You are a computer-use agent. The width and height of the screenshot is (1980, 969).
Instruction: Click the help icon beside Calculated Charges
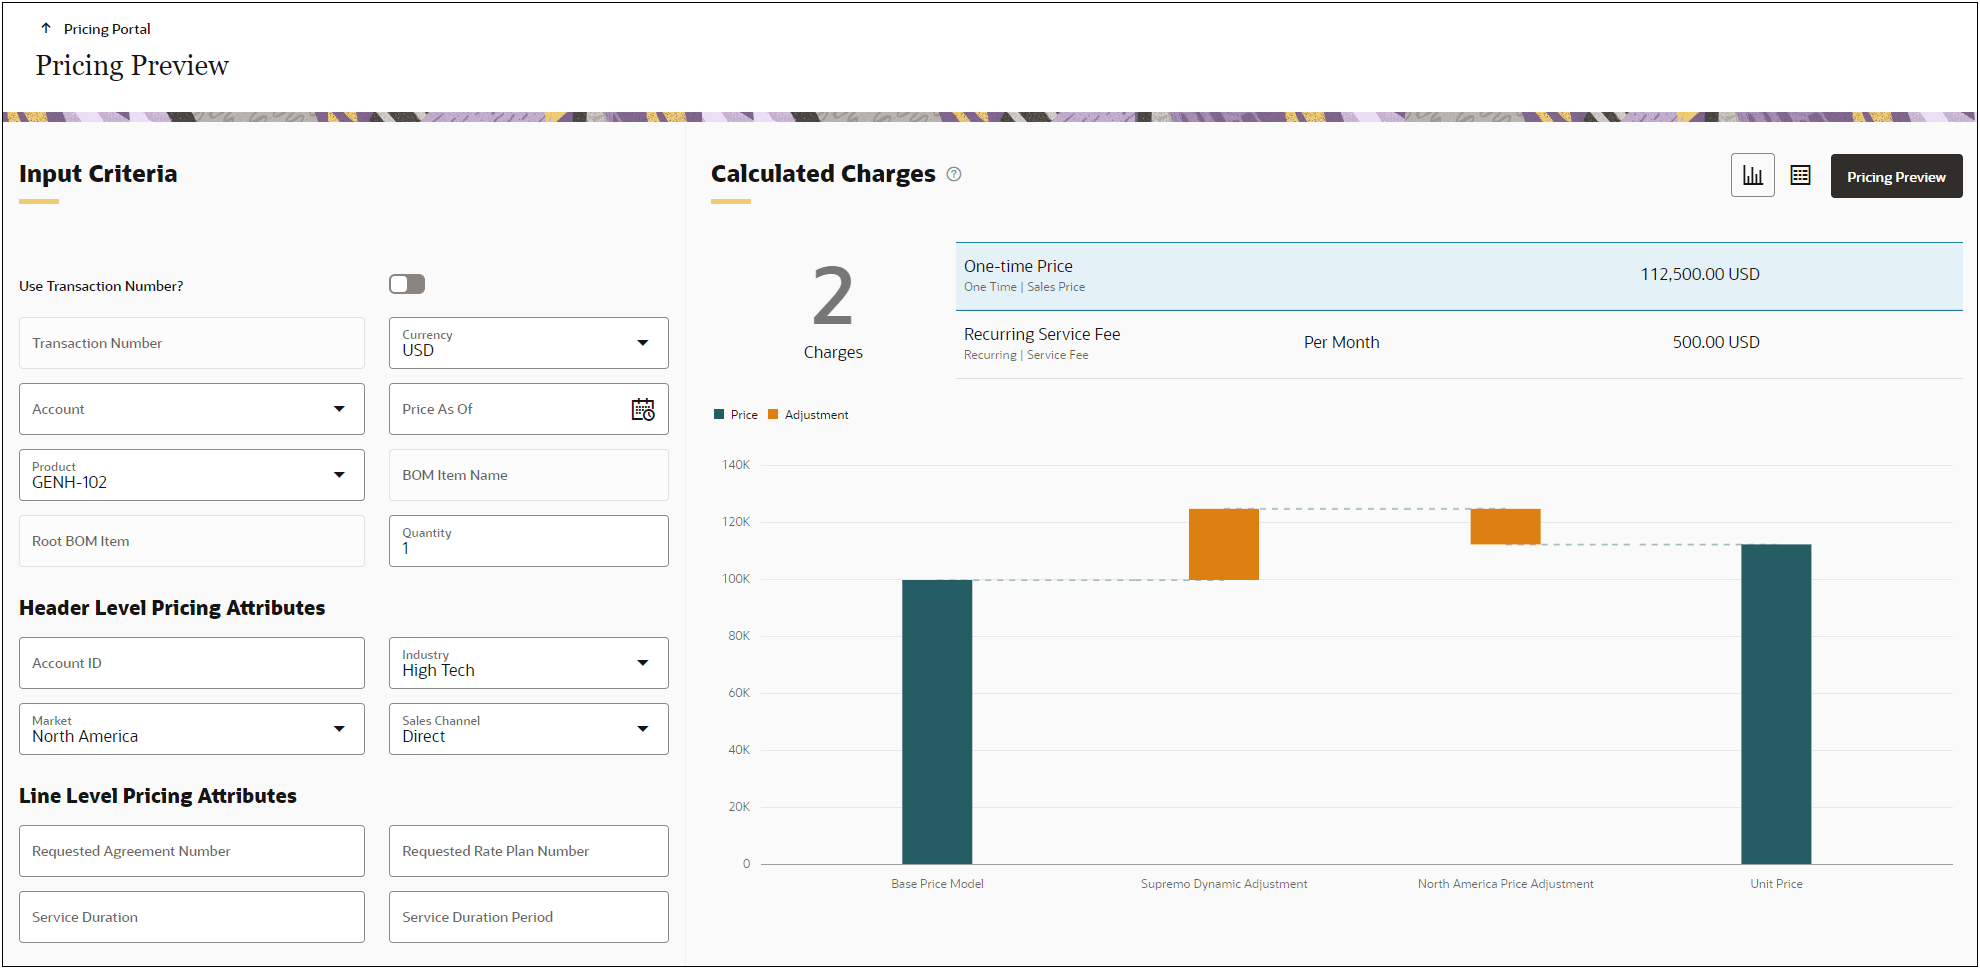click(x=954, y=174)
